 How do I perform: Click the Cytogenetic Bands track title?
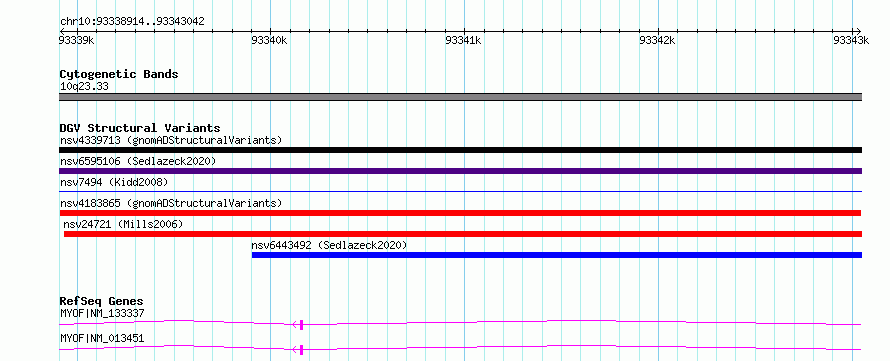[119, 74]
